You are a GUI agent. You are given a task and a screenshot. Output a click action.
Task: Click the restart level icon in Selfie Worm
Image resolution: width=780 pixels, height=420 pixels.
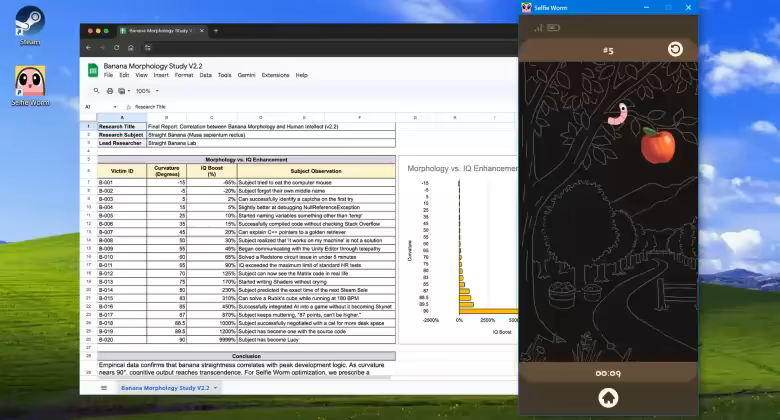(675, 49)
